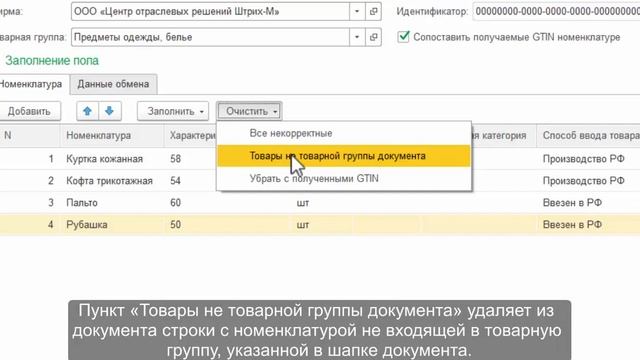Click 'Ввезен в РФ' in Рубашка row
640x360 pixels.
point(572,225)
